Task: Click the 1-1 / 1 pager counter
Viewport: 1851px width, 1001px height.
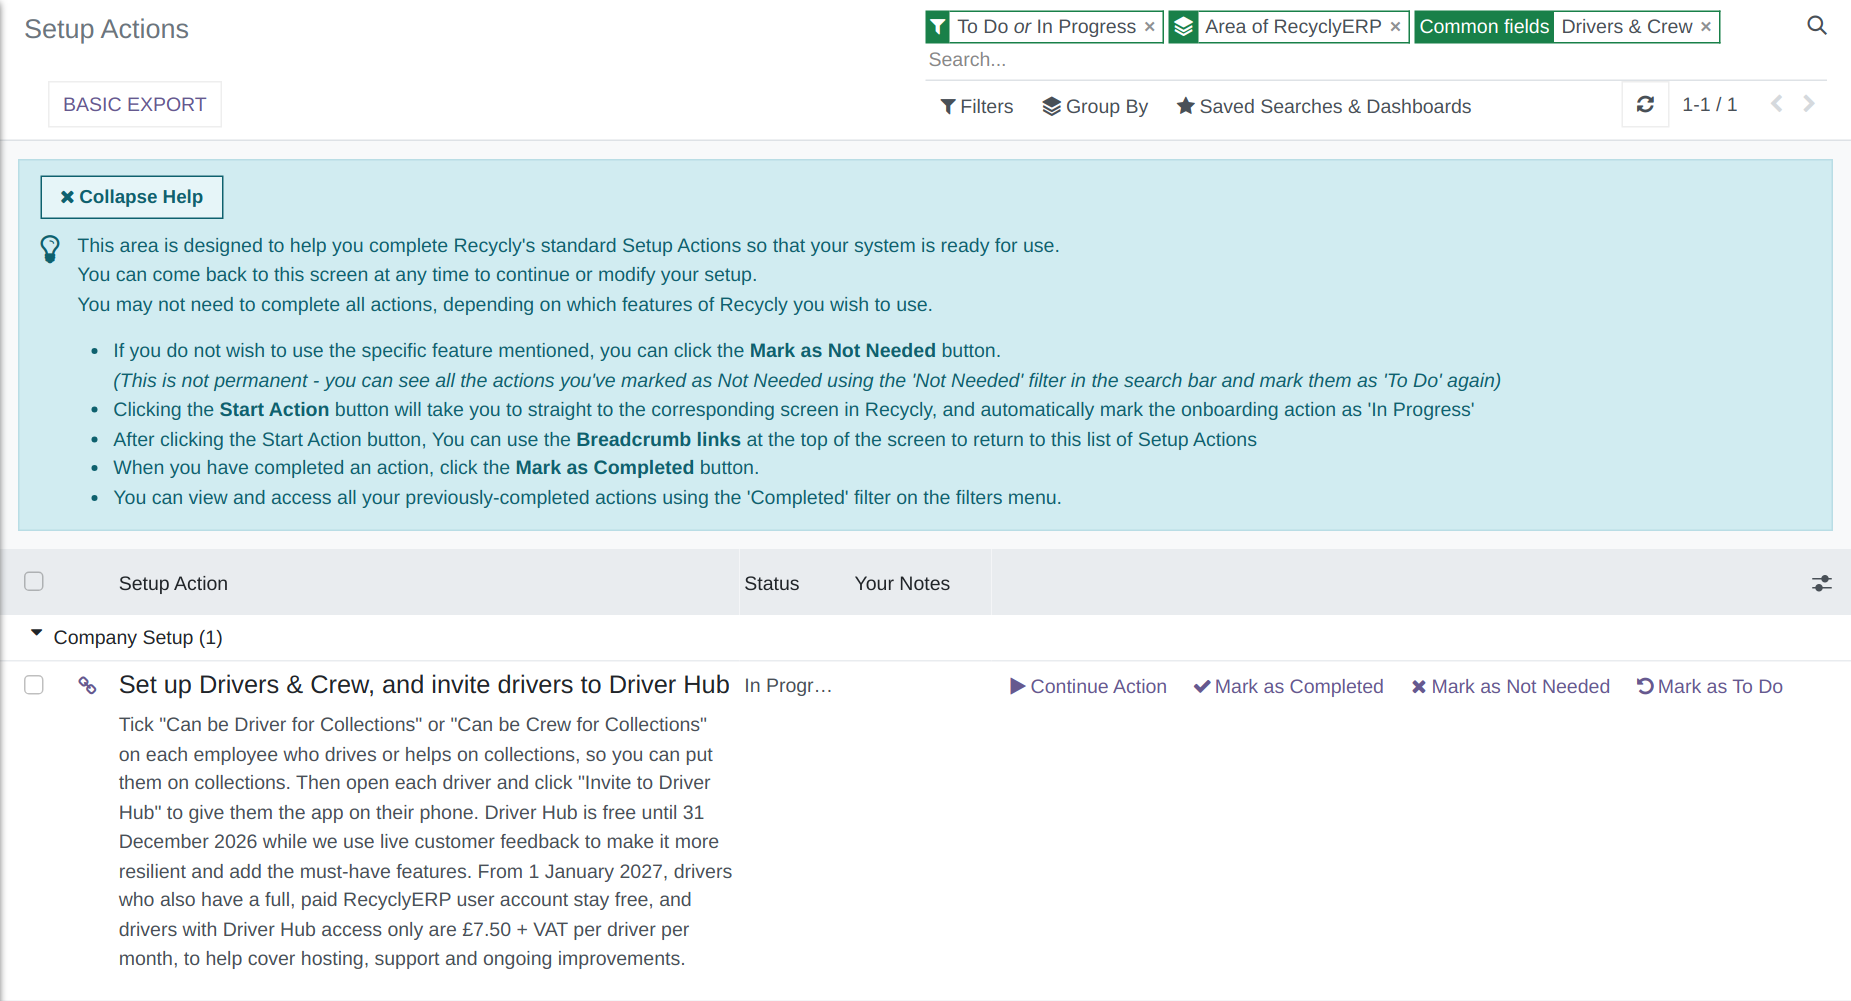Action: pyautogui.click(x=1709, y=104)
